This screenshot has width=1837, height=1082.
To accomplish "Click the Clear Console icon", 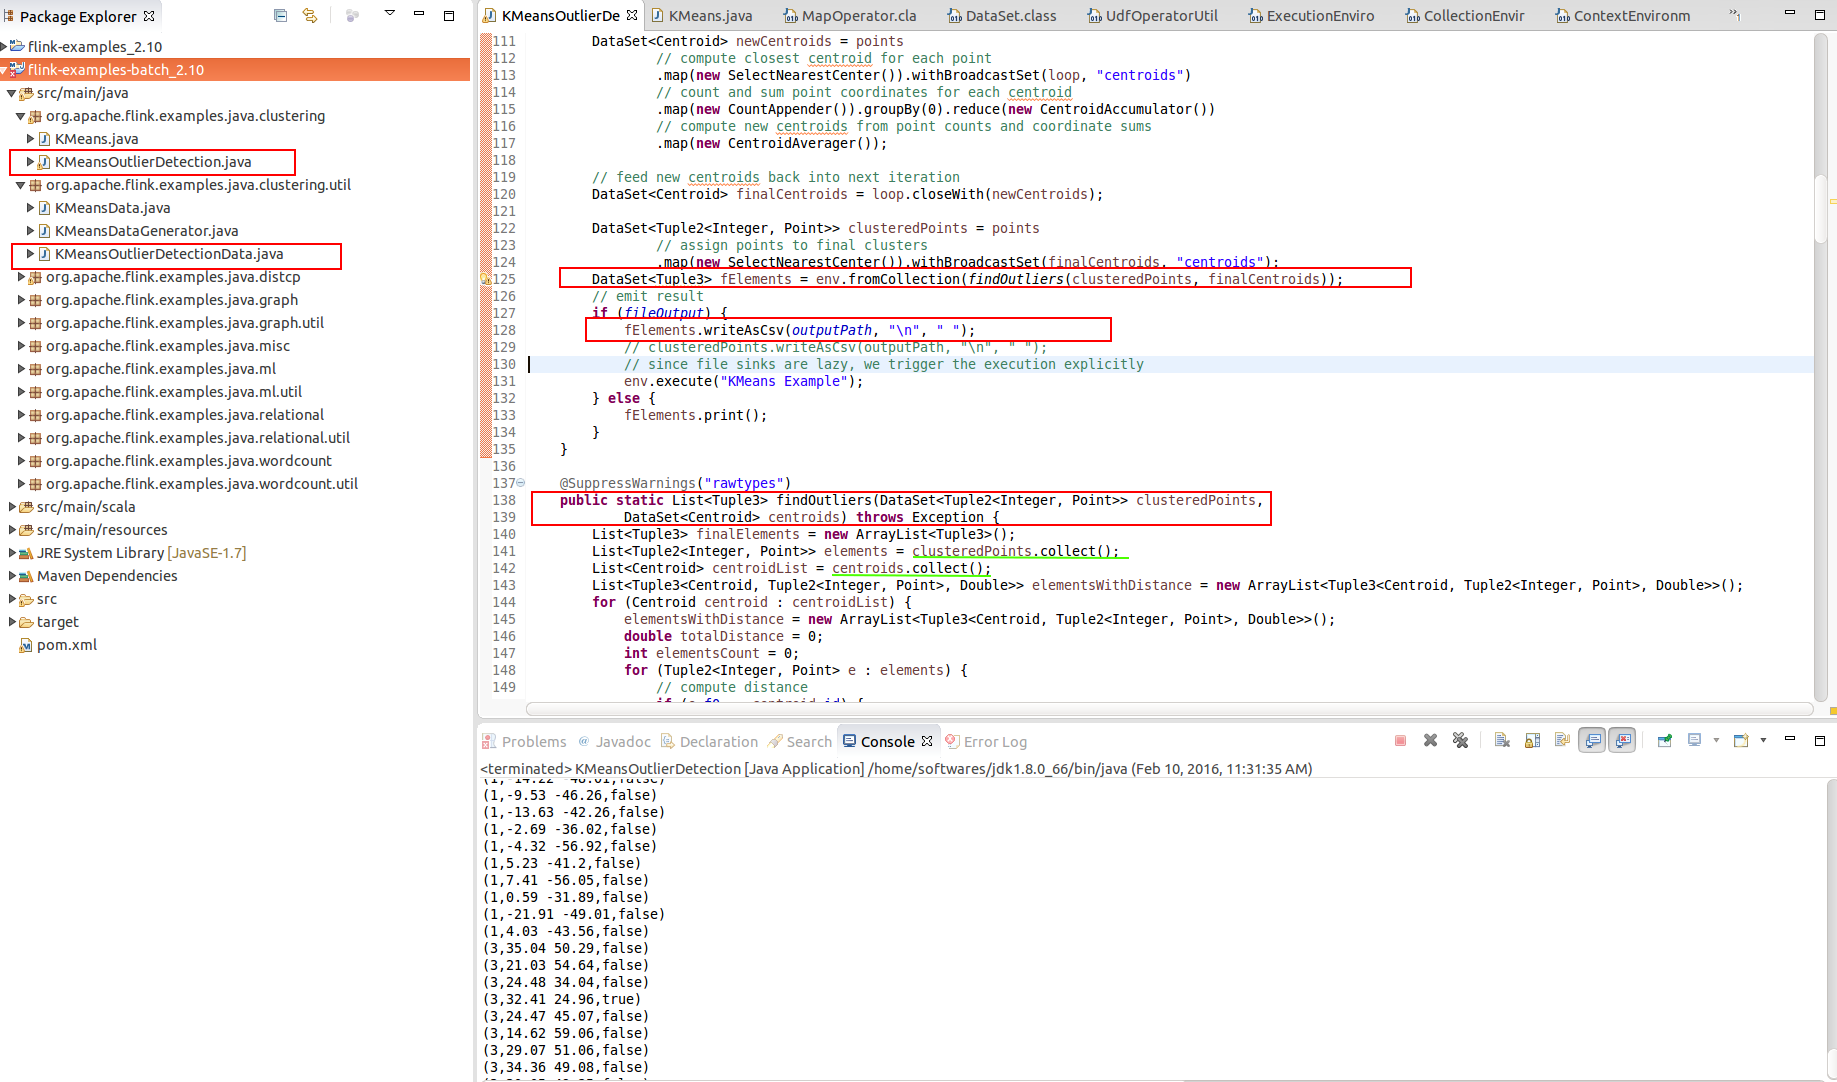I will pyautogui.click(x=1502, y=741).
